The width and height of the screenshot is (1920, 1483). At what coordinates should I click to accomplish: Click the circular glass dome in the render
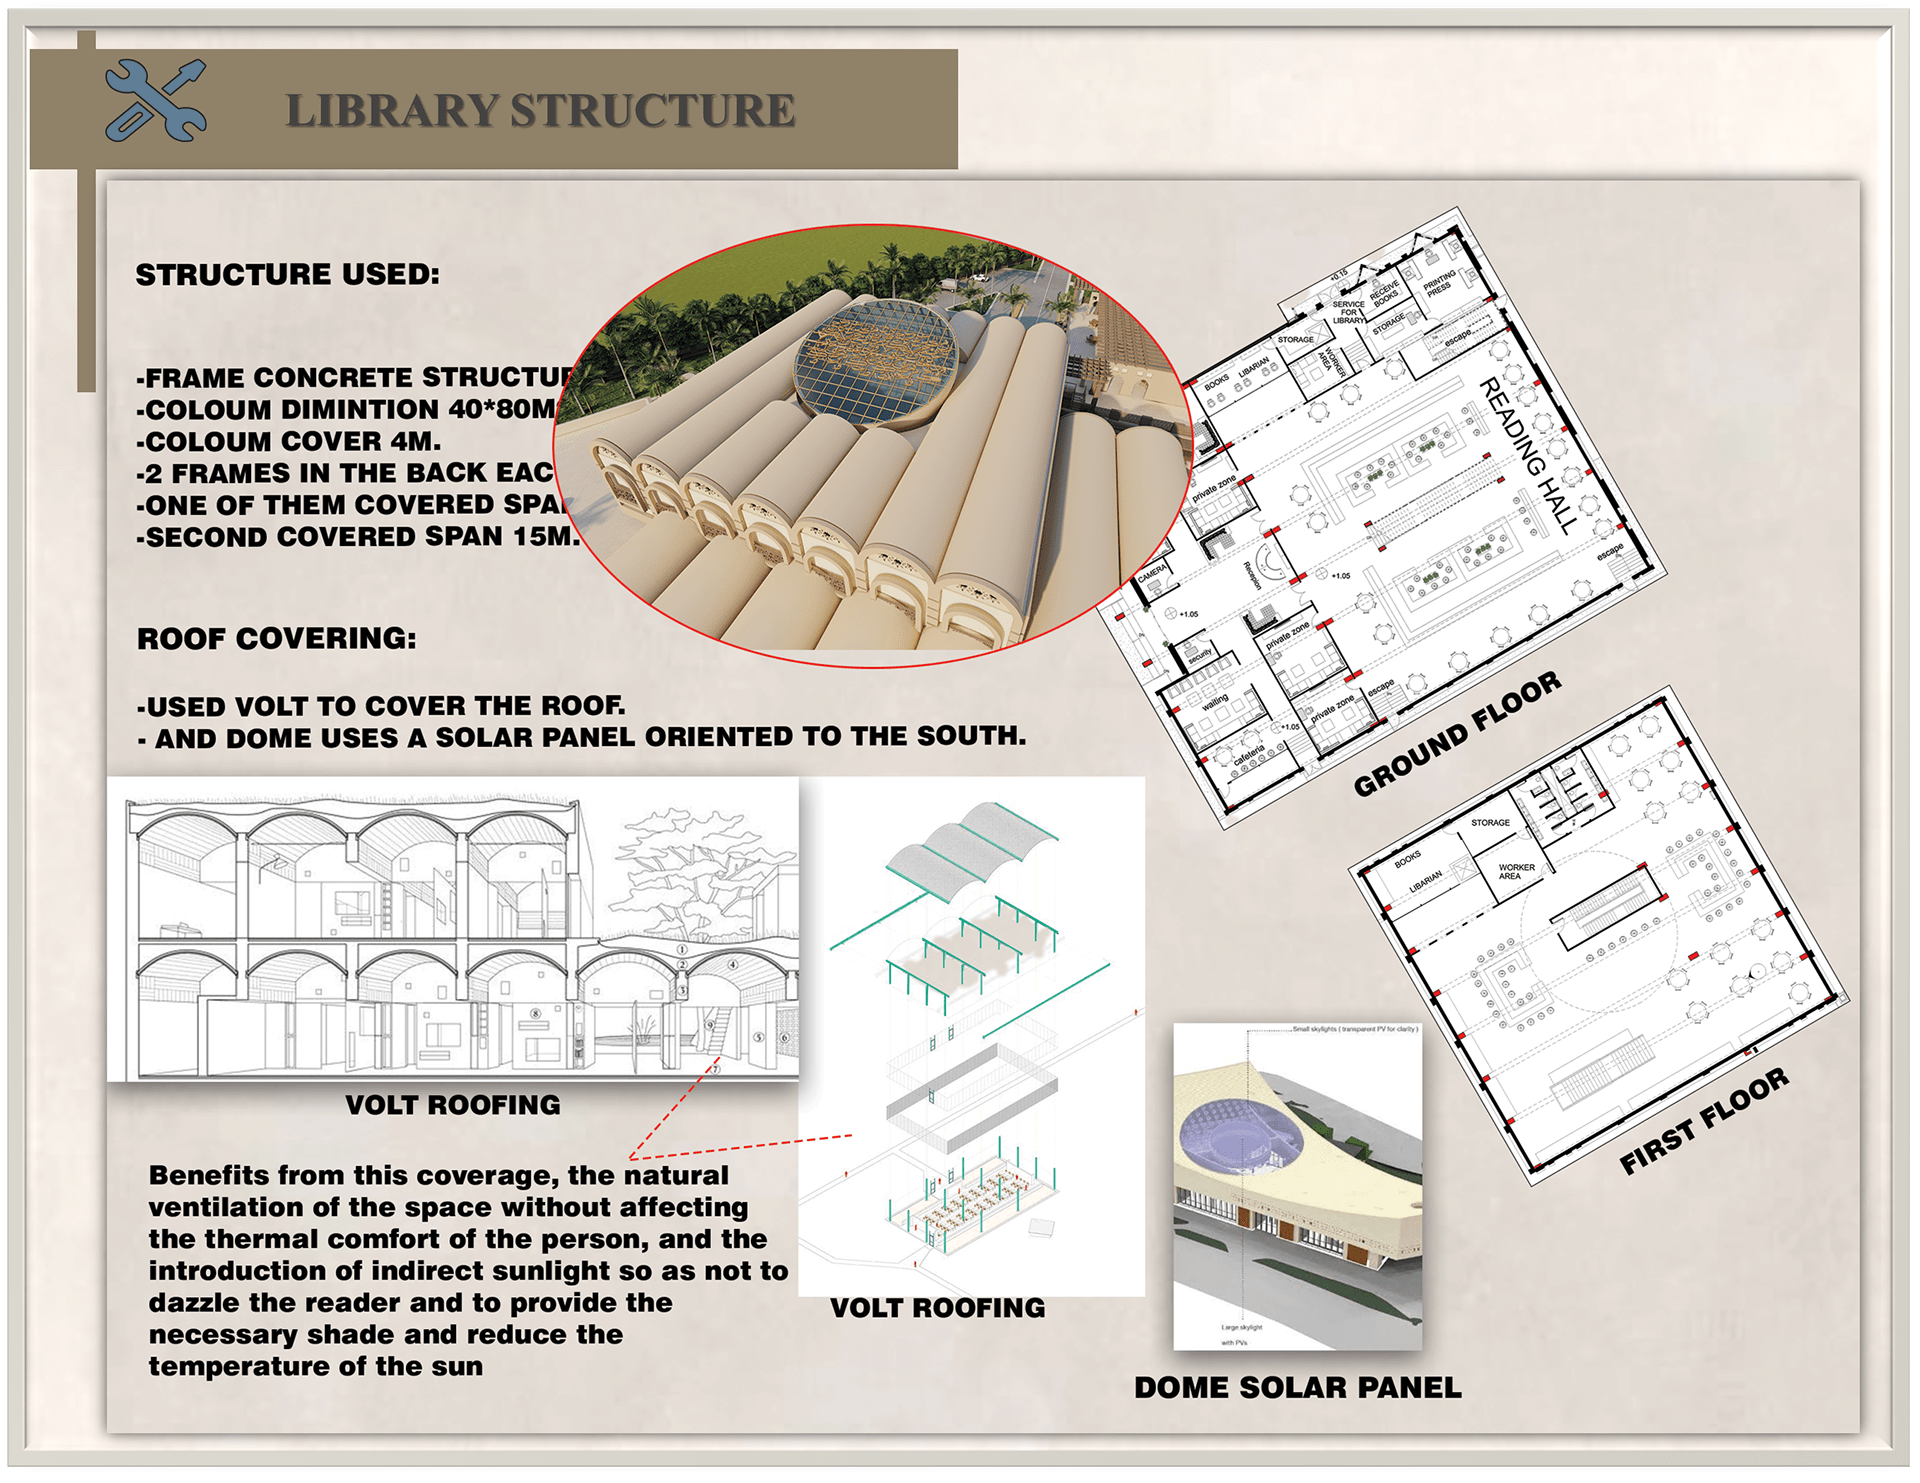pos(876,361)
